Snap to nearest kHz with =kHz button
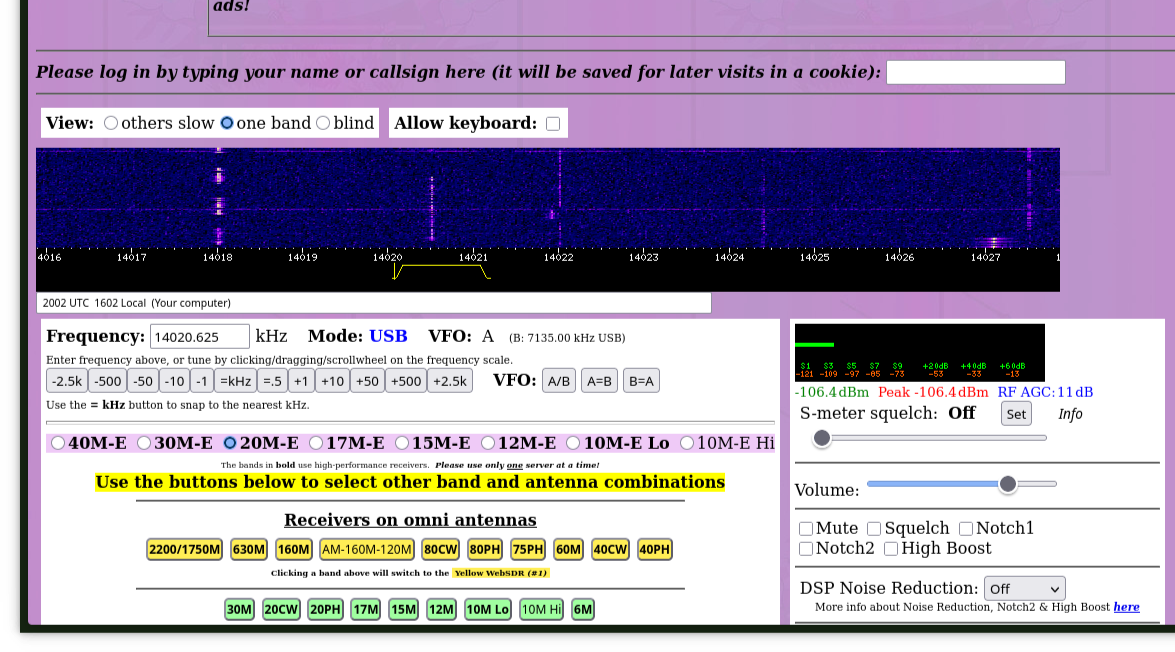Viewport: 1175px width, 652px height. point(235,381)
